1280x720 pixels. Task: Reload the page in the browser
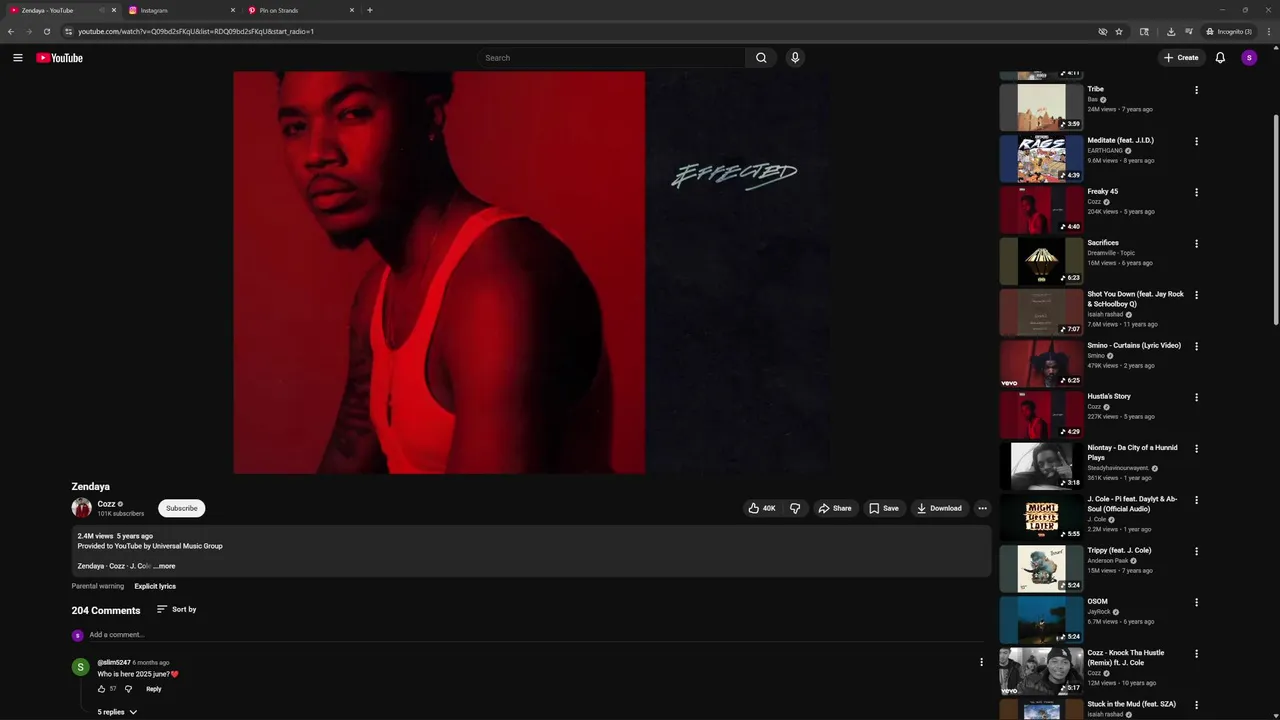point(47,31)
